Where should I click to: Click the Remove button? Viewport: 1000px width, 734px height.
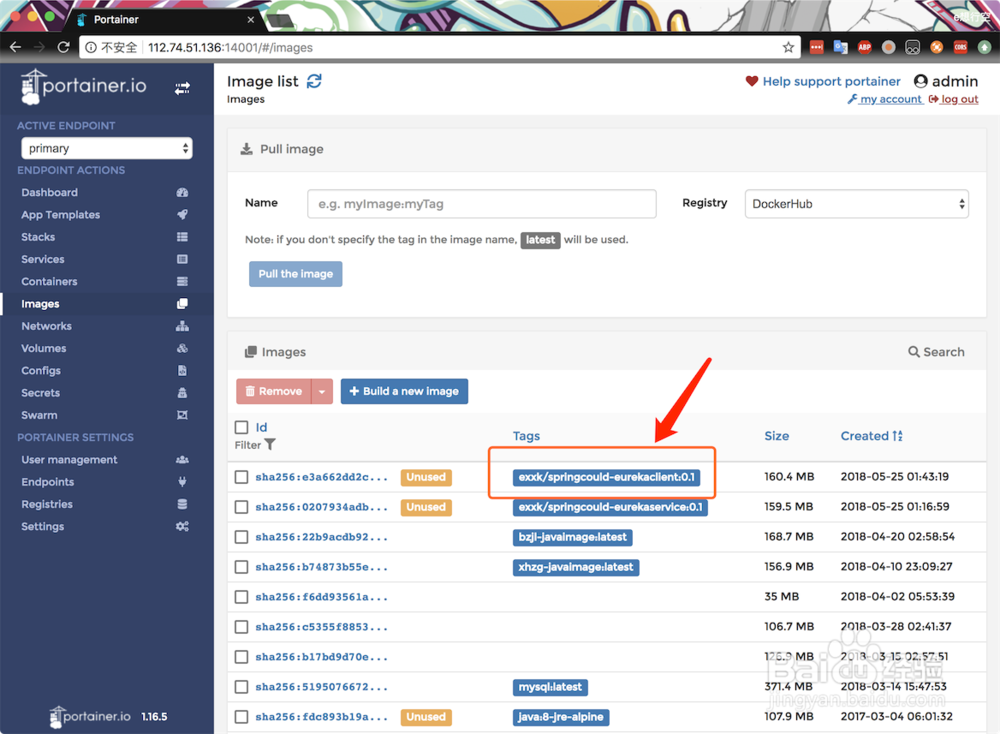coord(274,392)
